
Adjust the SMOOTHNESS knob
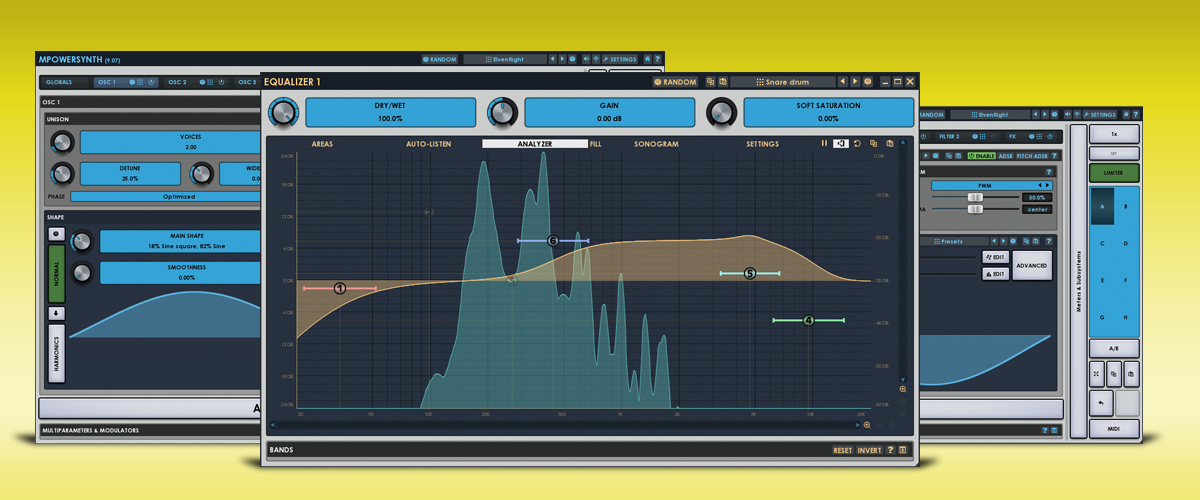coord(82,272)
